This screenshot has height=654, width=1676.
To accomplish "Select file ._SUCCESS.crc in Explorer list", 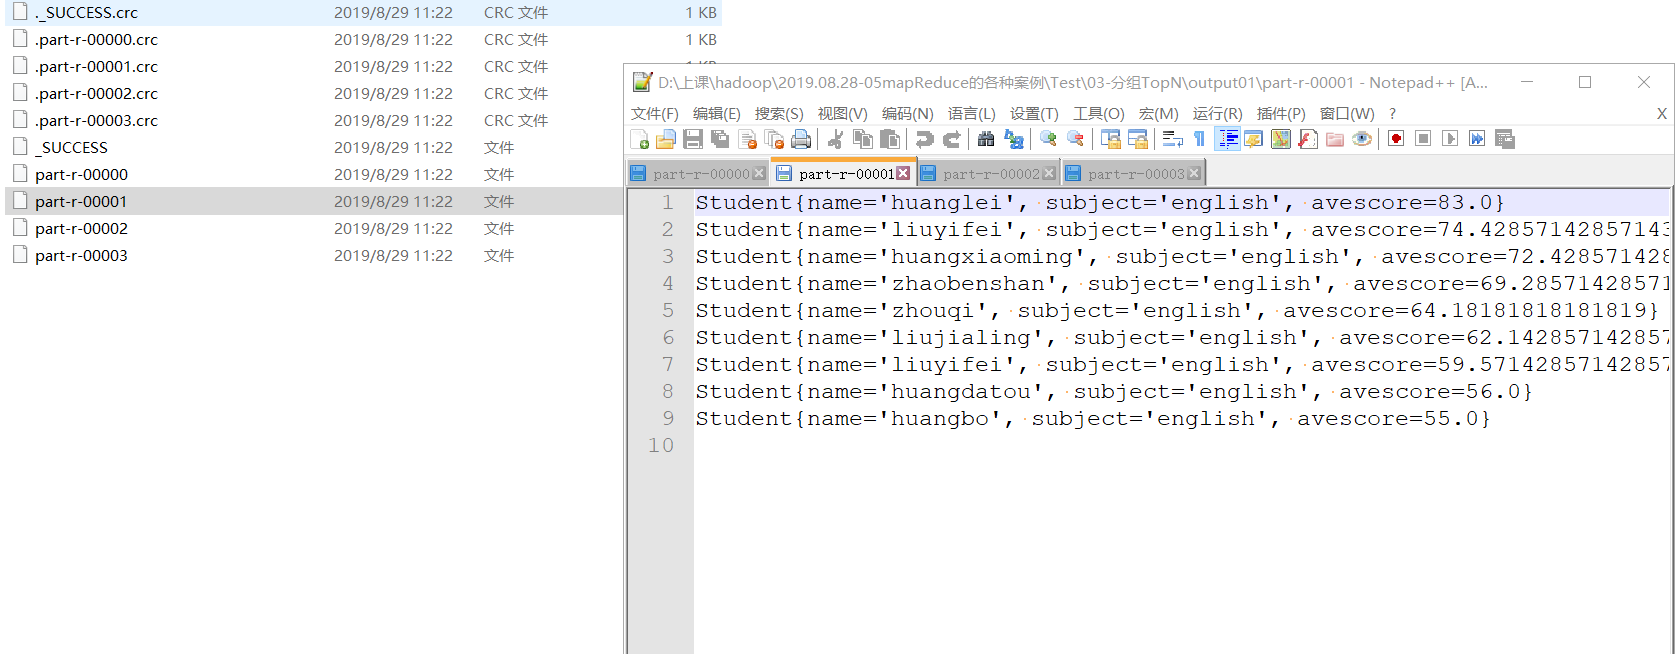I will click(365, 12).
